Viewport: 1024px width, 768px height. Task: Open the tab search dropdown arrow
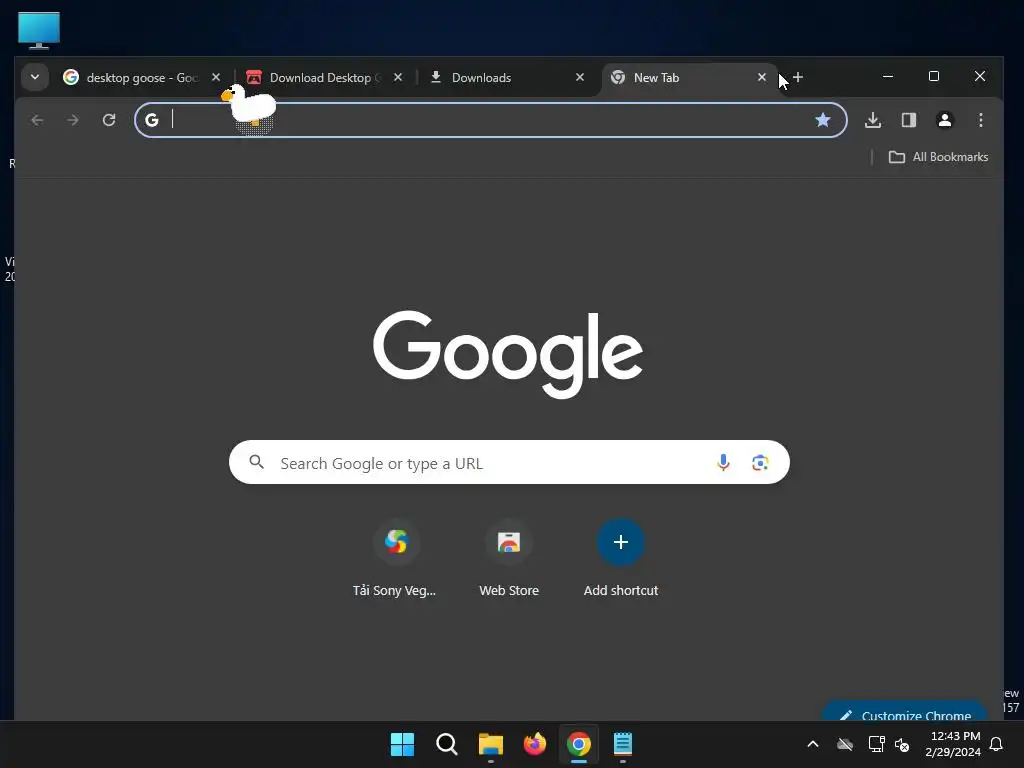pyautogui.click(x=35, y=77)
